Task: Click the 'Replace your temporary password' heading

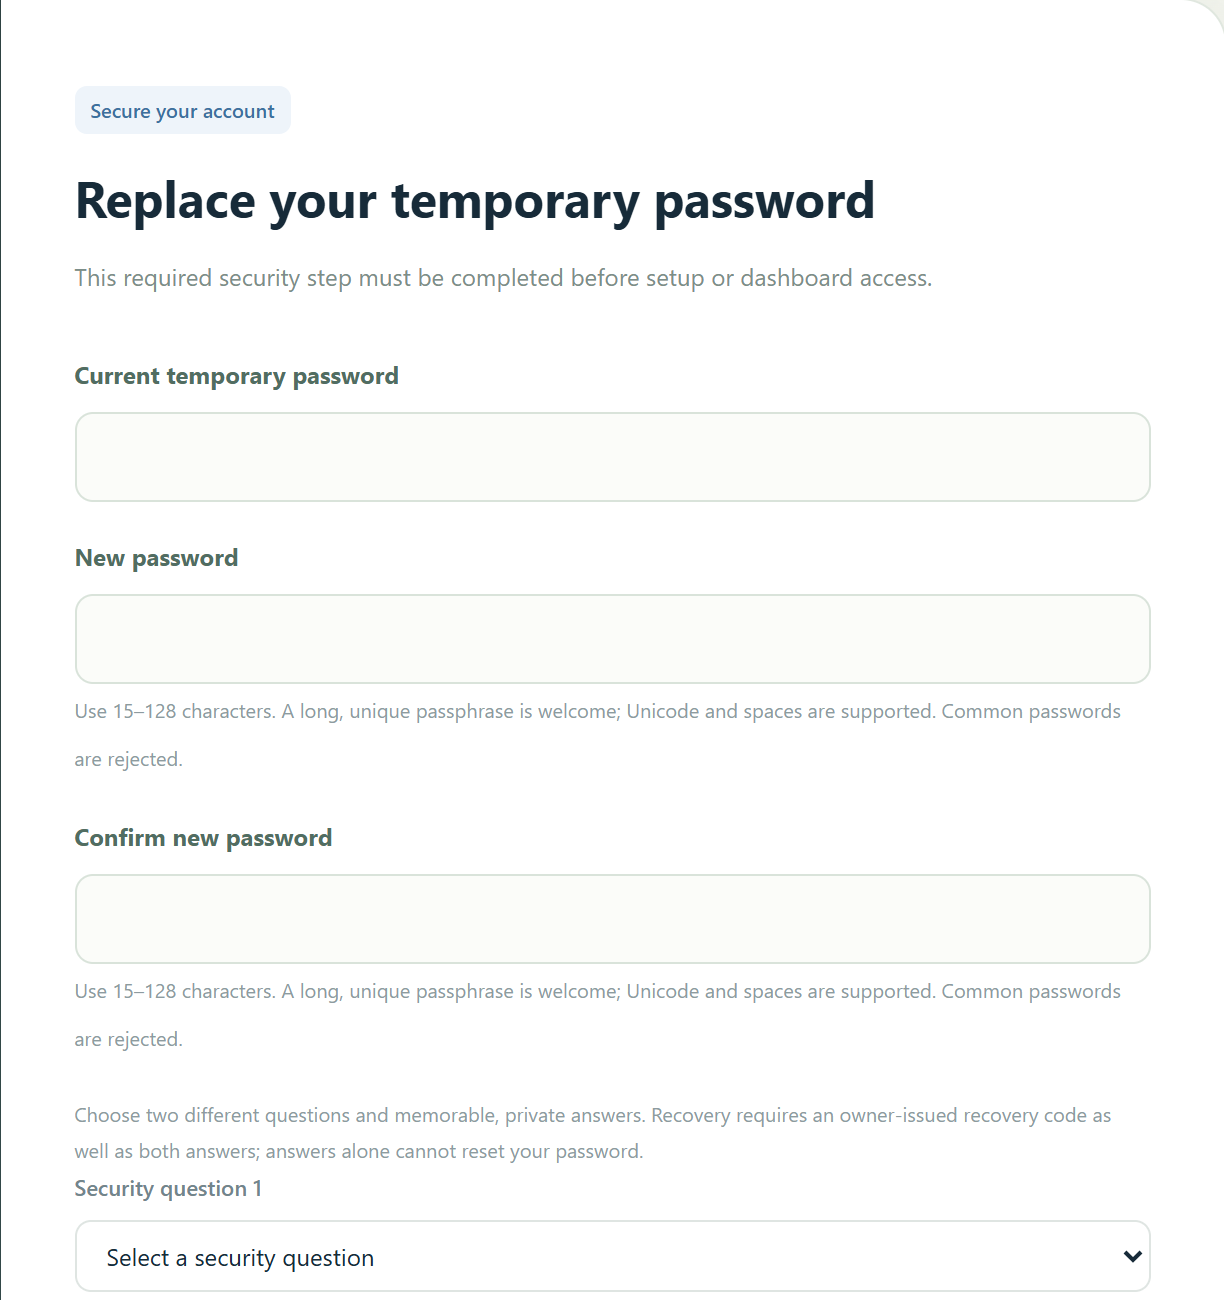Action: pyautogui.click(x=475, y=201)
